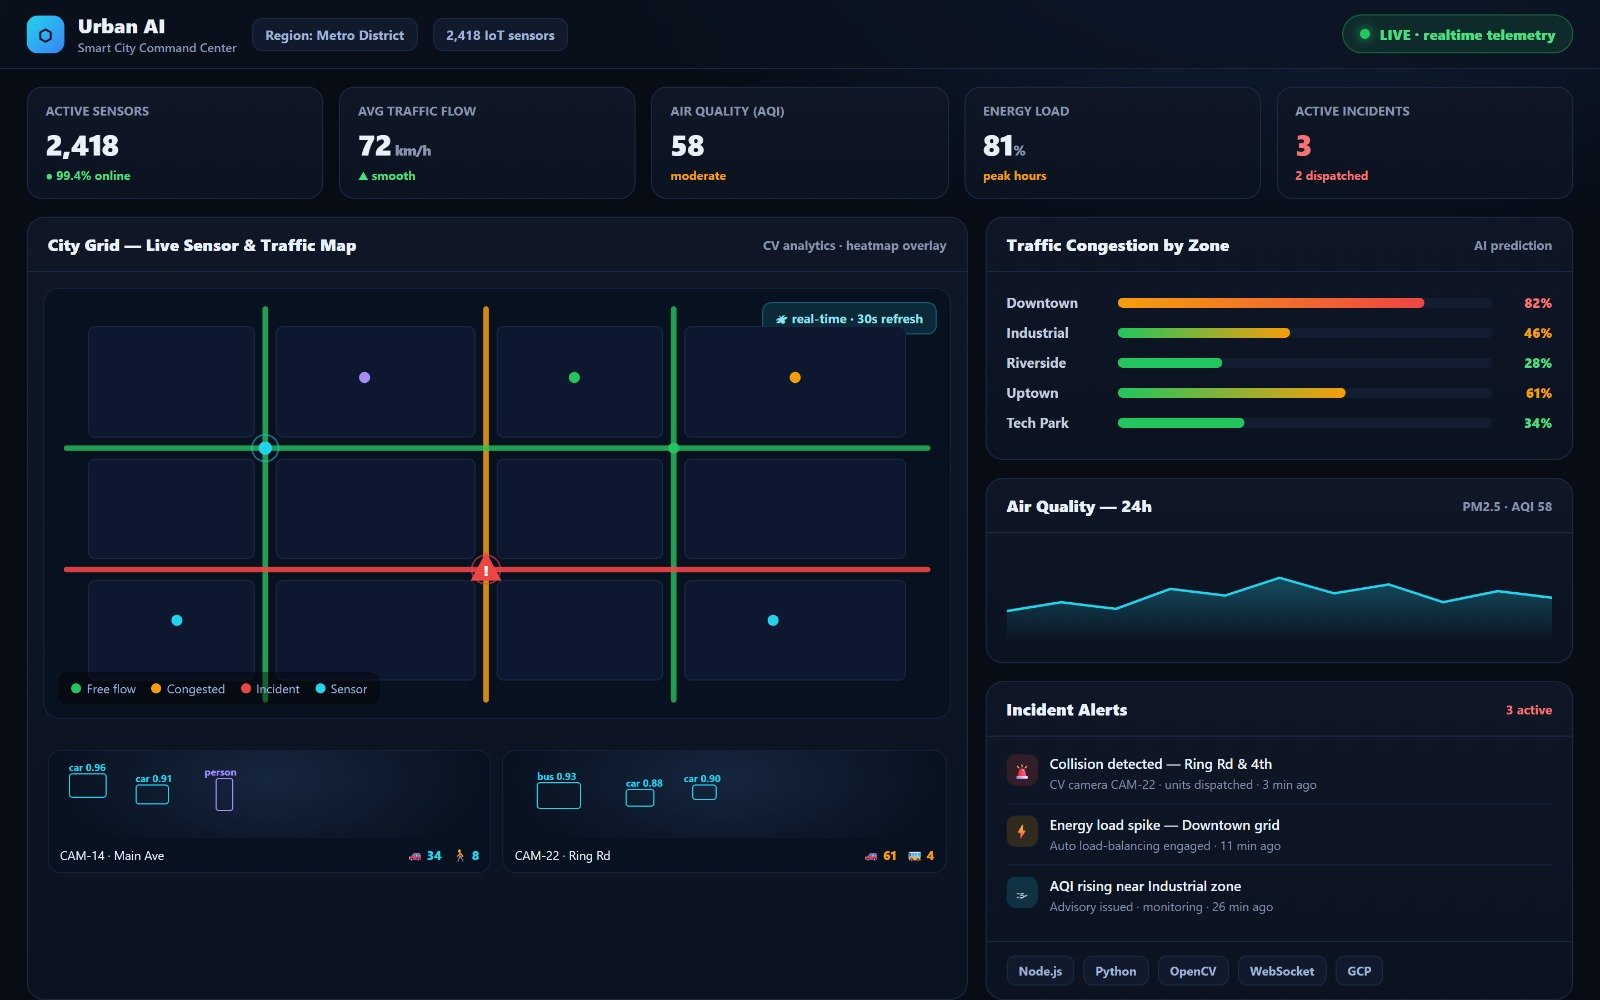Click the 2,418 IoT sensors chip
The image size is (1600, 1000).
click(500, 35)
